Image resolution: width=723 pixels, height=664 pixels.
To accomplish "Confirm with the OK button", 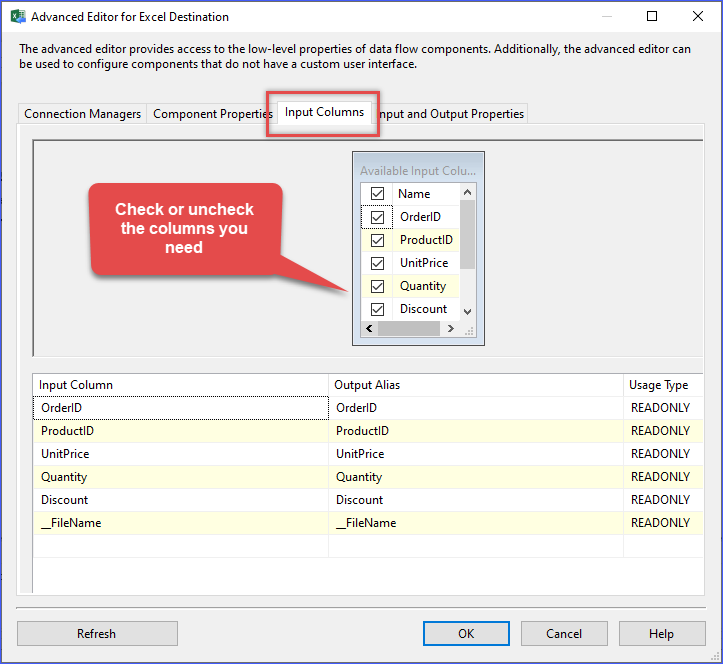I will [466, 634].
